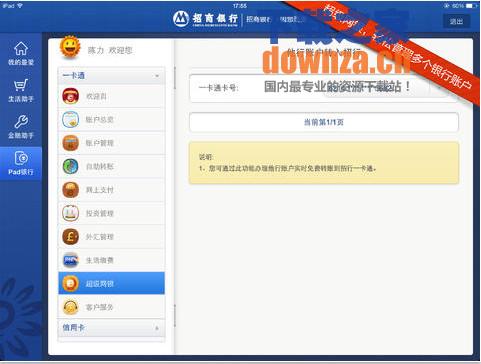Expand the 信用卡 menu section
The height and width of the screenshot is (364, 481).
pyautogui.click(x=111, y=328)
